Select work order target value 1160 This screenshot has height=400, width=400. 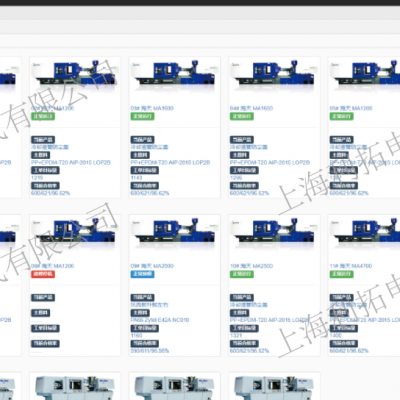click(136, 335)
